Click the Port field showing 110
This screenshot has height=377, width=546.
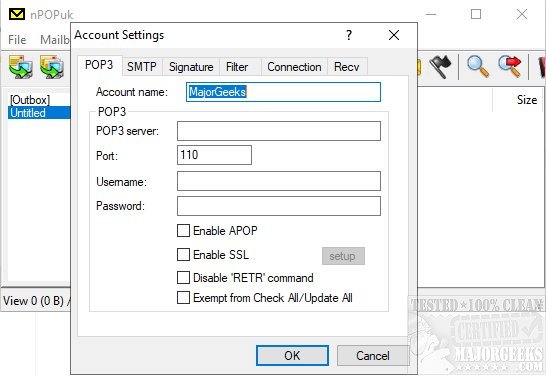(x=214, y=155)
